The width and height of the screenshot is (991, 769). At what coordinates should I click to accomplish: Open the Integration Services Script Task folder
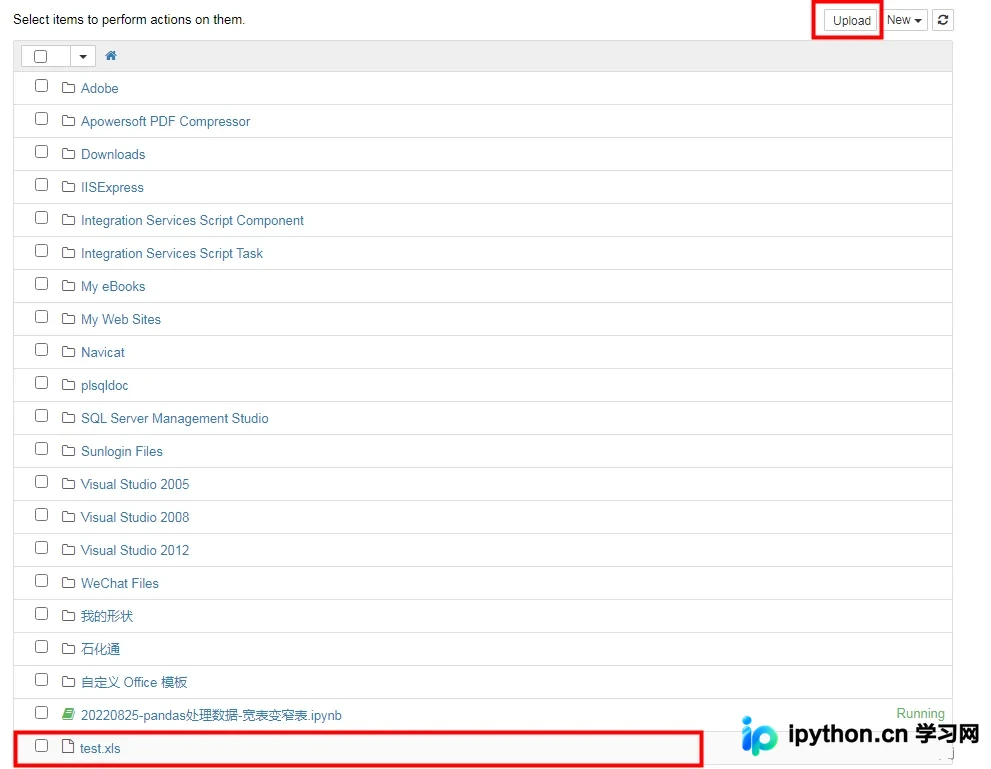click(172, 253)
